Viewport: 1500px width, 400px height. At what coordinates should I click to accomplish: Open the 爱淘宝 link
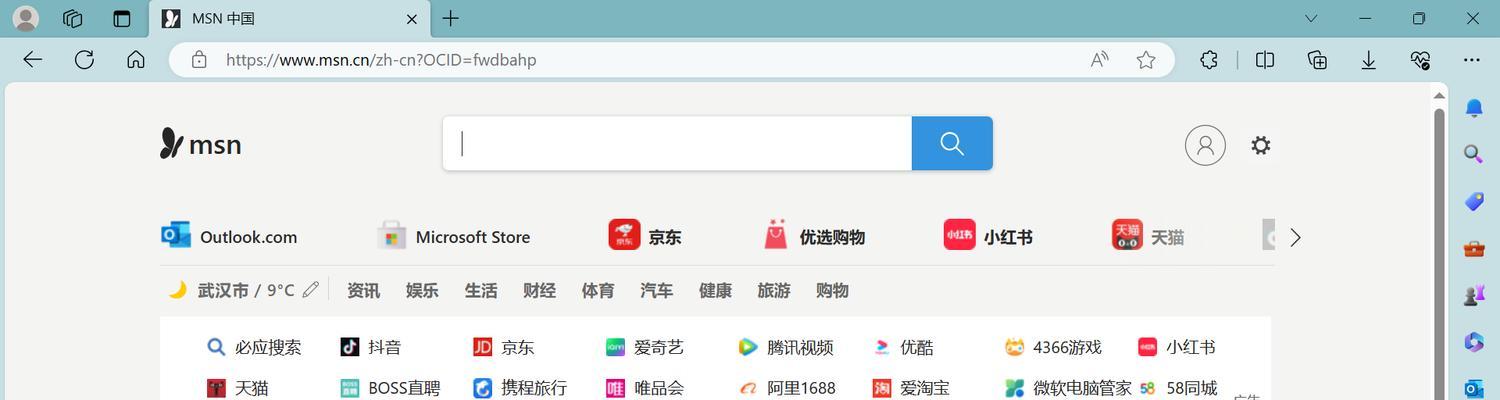(911, 388)
